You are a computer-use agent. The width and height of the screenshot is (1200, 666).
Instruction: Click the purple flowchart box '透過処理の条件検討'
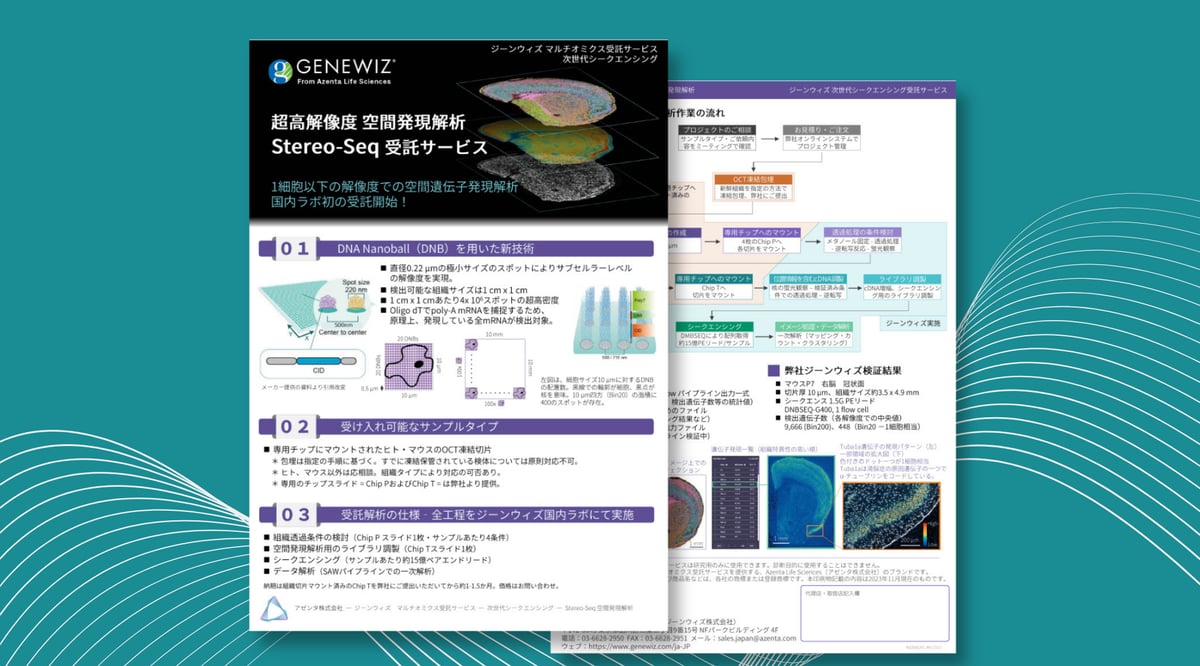pyautogui.click(x=861, y=239)
